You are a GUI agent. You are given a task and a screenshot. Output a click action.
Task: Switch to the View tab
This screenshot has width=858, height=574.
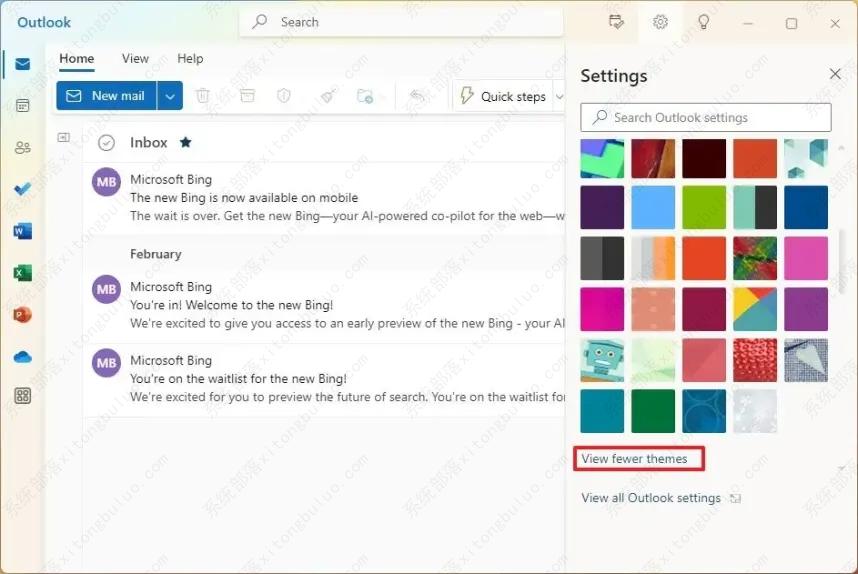pyautogui.click(x=135, y=59)
